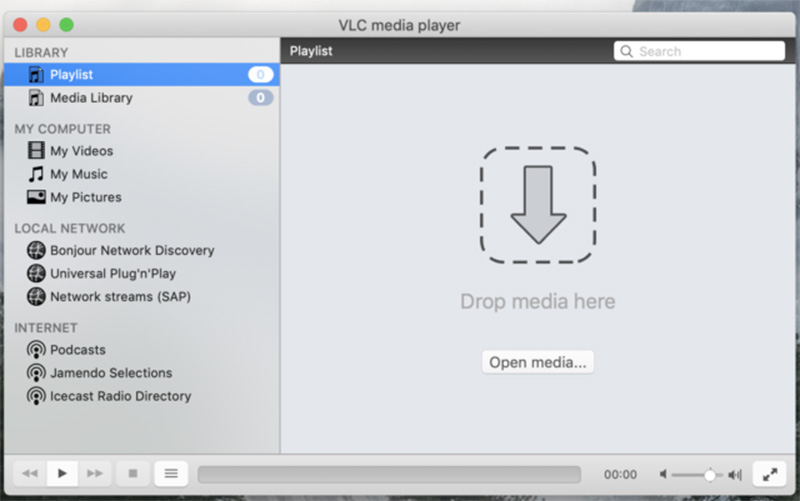This screenshot has height=501, width=800.
Task: Zoom window with the green button
Action: click(x=66, y=24)
